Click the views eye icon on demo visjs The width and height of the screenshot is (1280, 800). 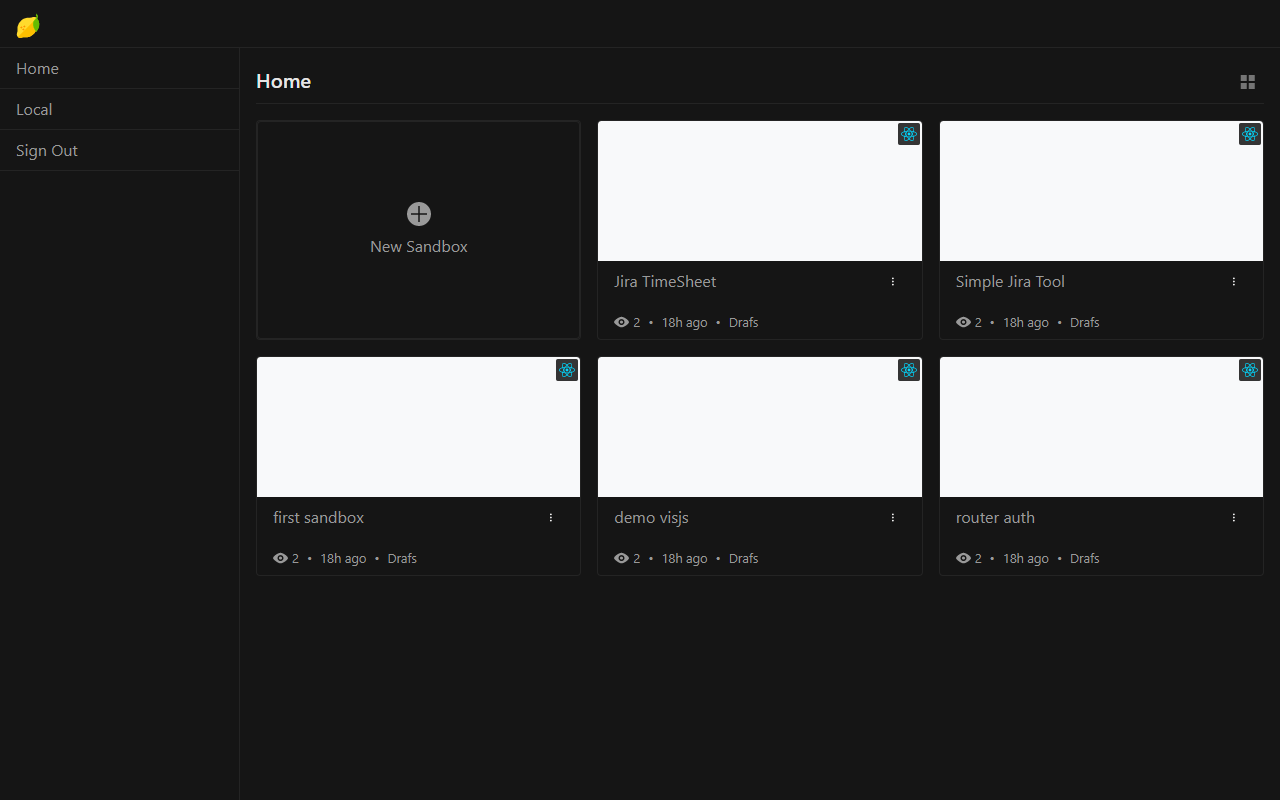click(x=621, y=558)
